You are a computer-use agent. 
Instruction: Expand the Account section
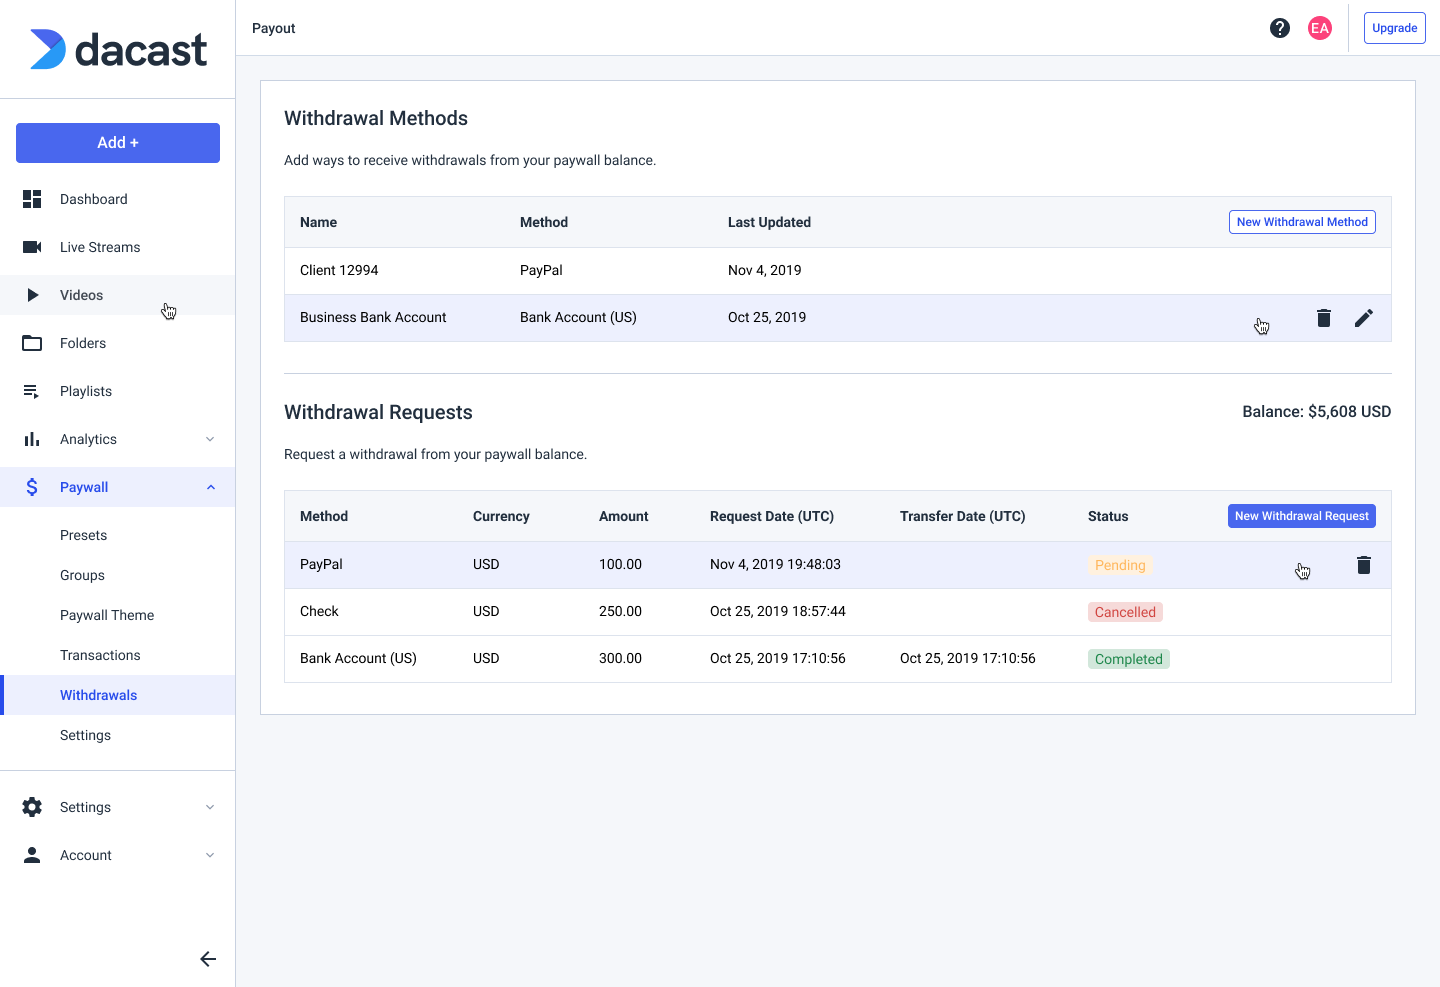tap(209, 855)
